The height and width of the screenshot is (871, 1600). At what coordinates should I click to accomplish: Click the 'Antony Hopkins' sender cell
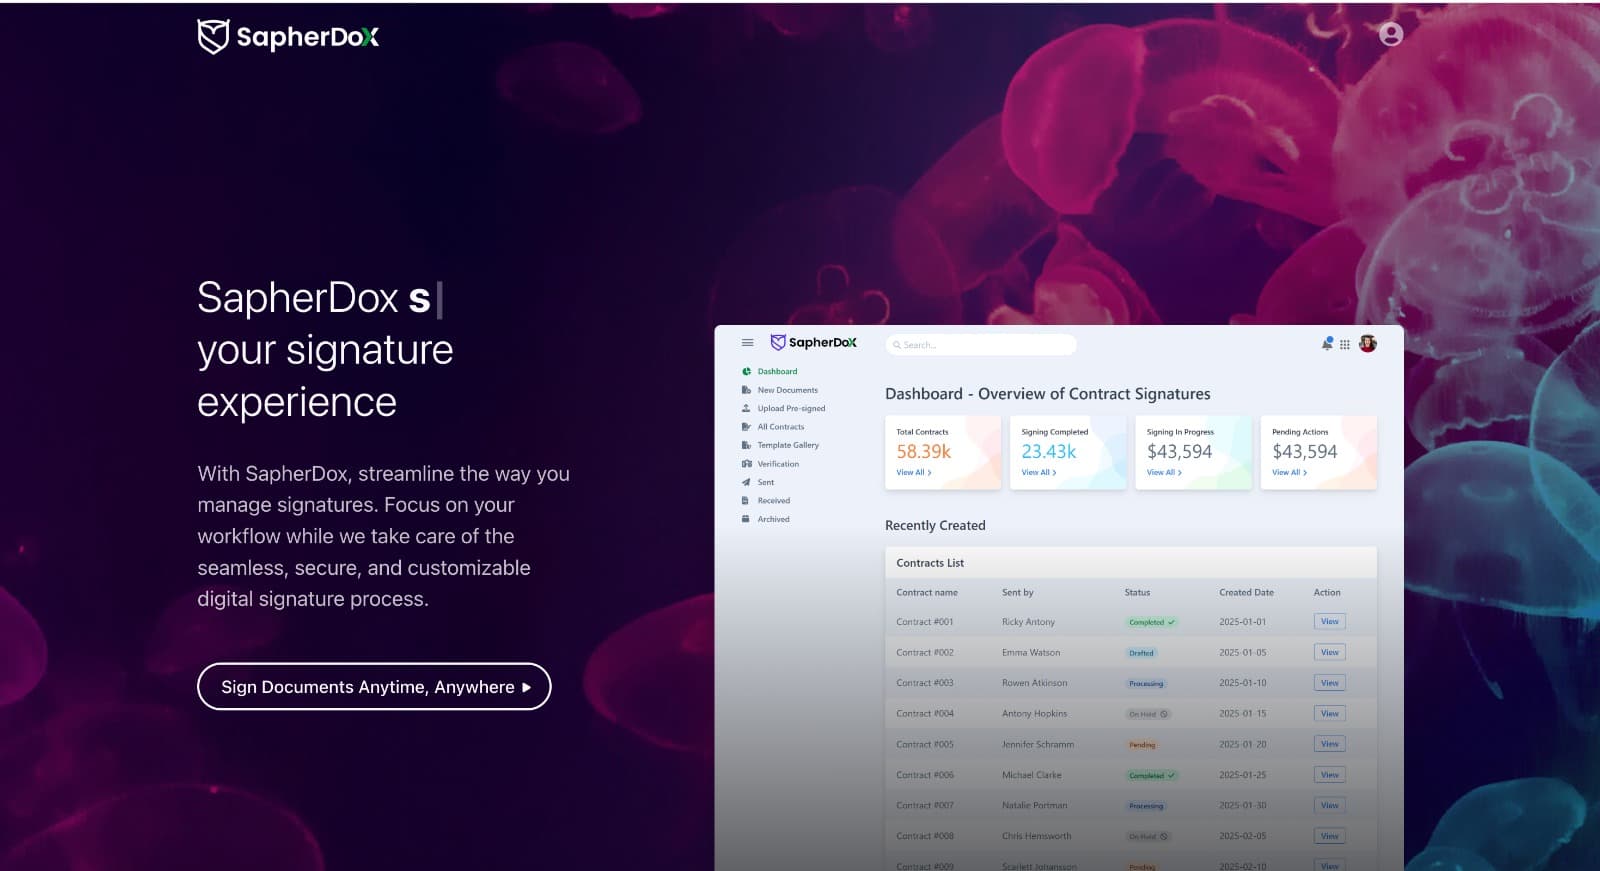1034,714
